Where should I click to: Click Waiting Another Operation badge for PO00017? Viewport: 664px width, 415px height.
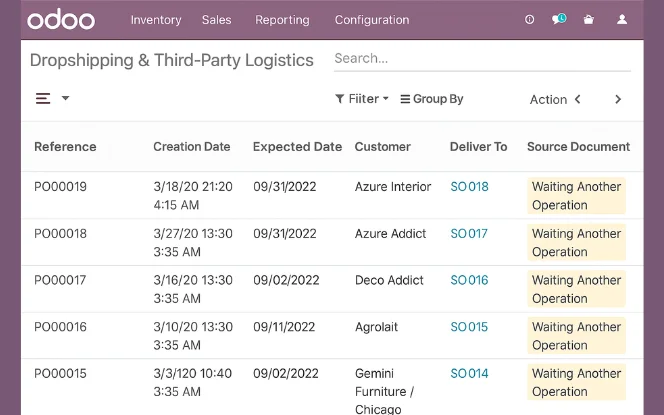pyautogui.click(x=576, y=289)
